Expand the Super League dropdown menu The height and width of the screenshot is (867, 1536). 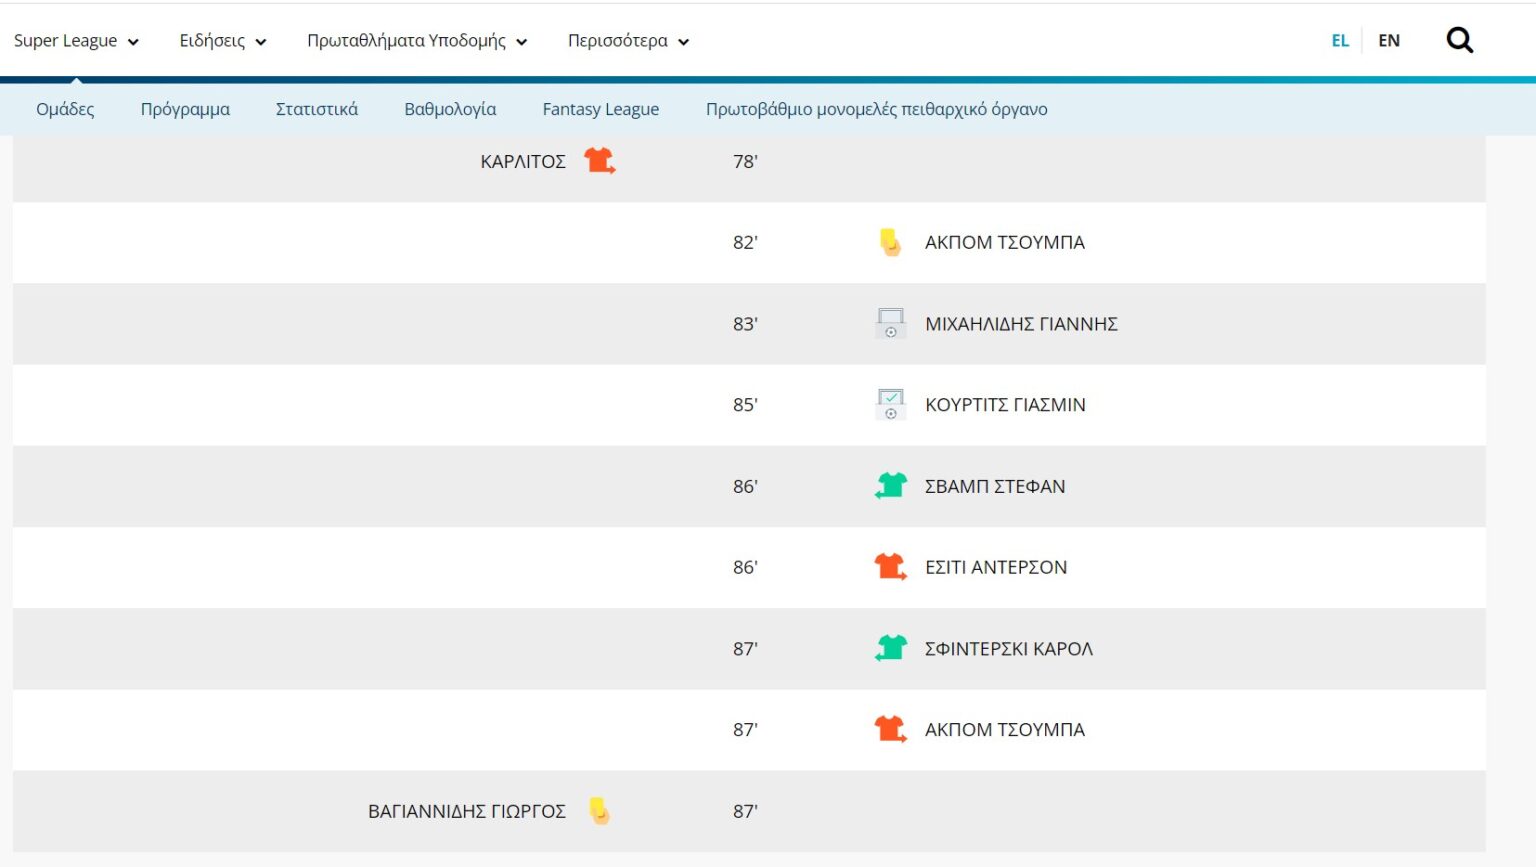click(x=76, y=41)
